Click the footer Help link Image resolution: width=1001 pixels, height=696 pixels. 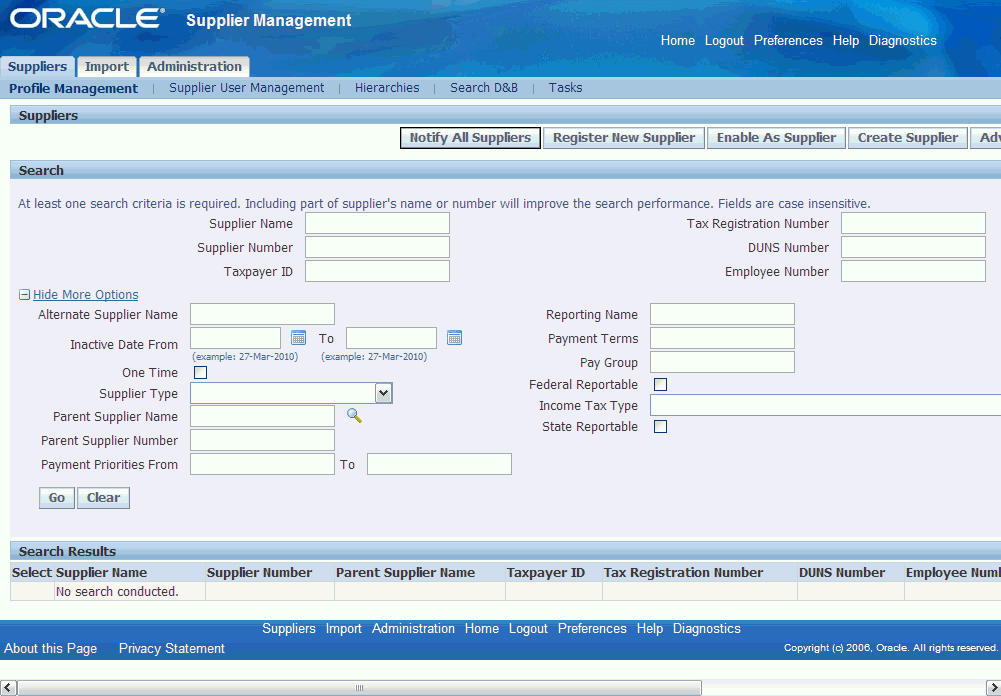click(650, 628)
